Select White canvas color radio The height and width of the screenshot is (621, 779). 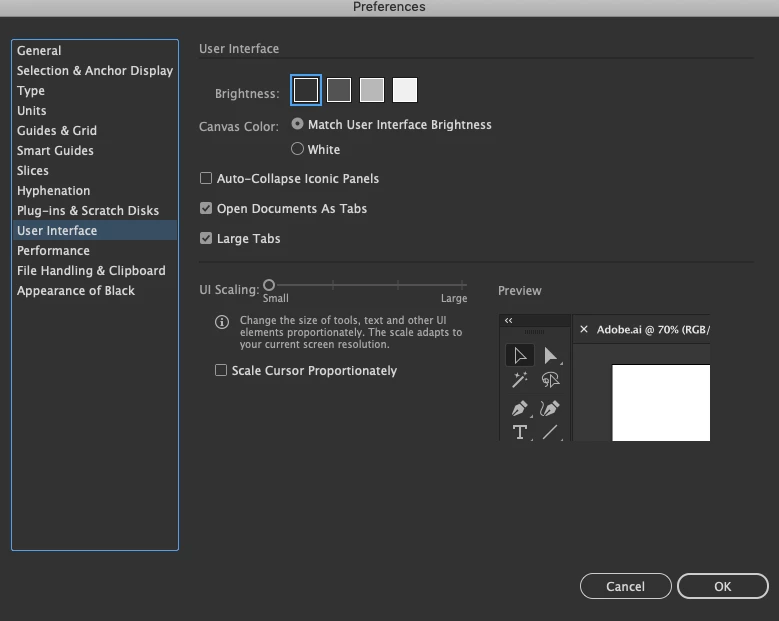pos(297,149)
